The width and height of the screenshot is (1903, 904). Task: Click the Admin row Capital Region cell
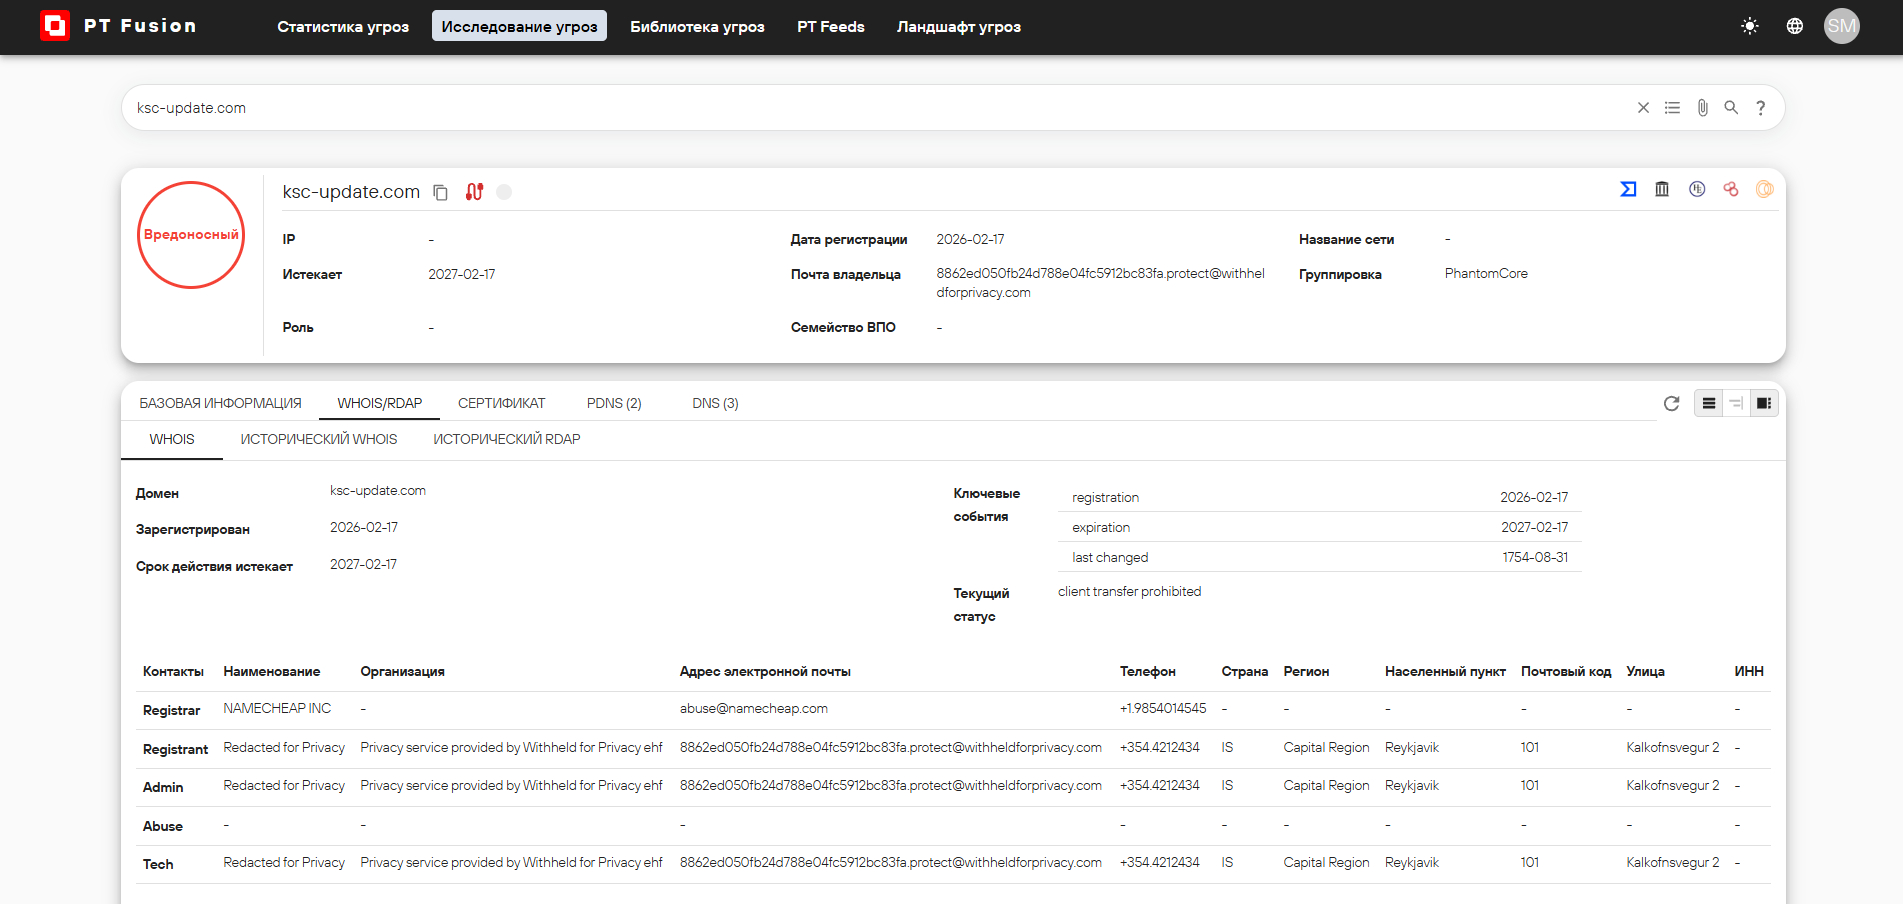(1326, 785)
